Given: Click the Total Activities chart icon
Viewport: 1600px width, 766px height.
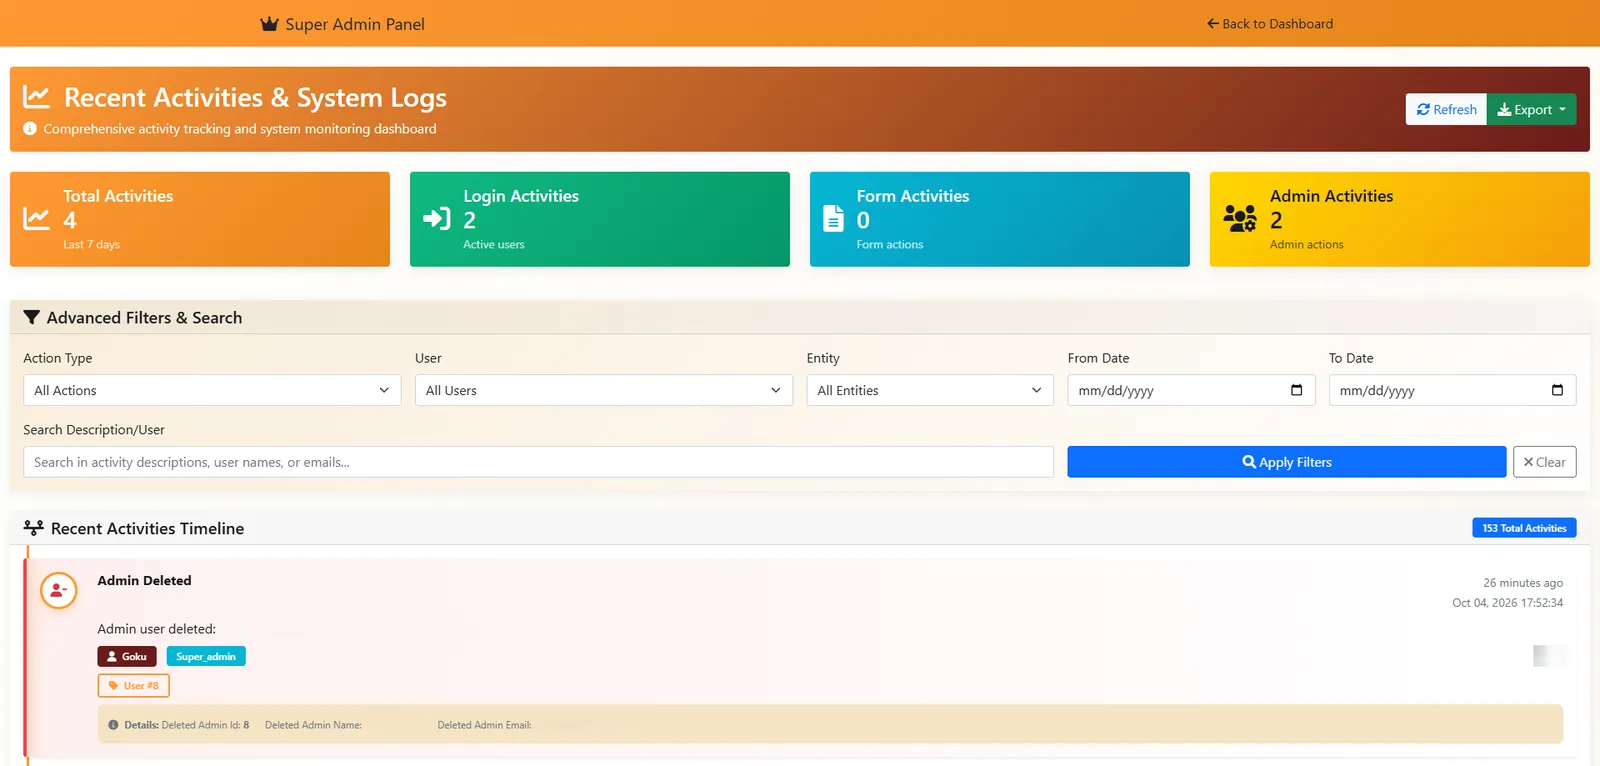Looking at the screenshot, I should tap(36, 219).
